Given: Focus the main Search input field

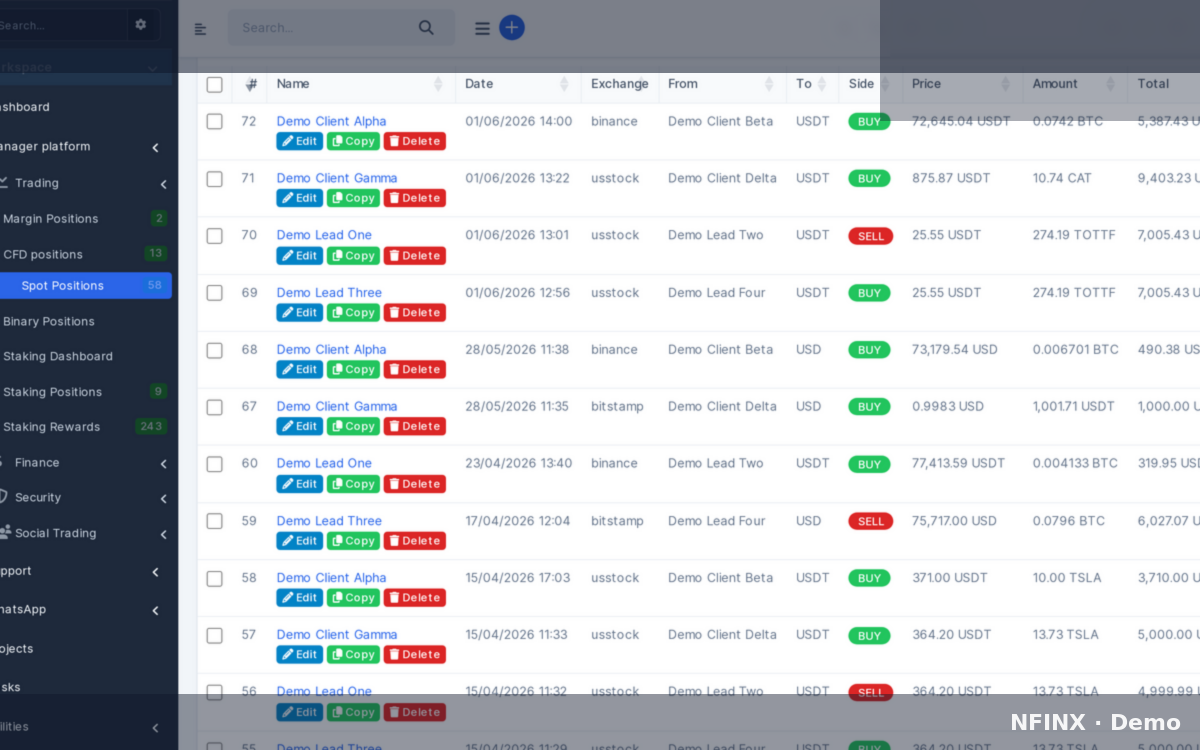Looking at the screenshot, I should coord(340,28).
